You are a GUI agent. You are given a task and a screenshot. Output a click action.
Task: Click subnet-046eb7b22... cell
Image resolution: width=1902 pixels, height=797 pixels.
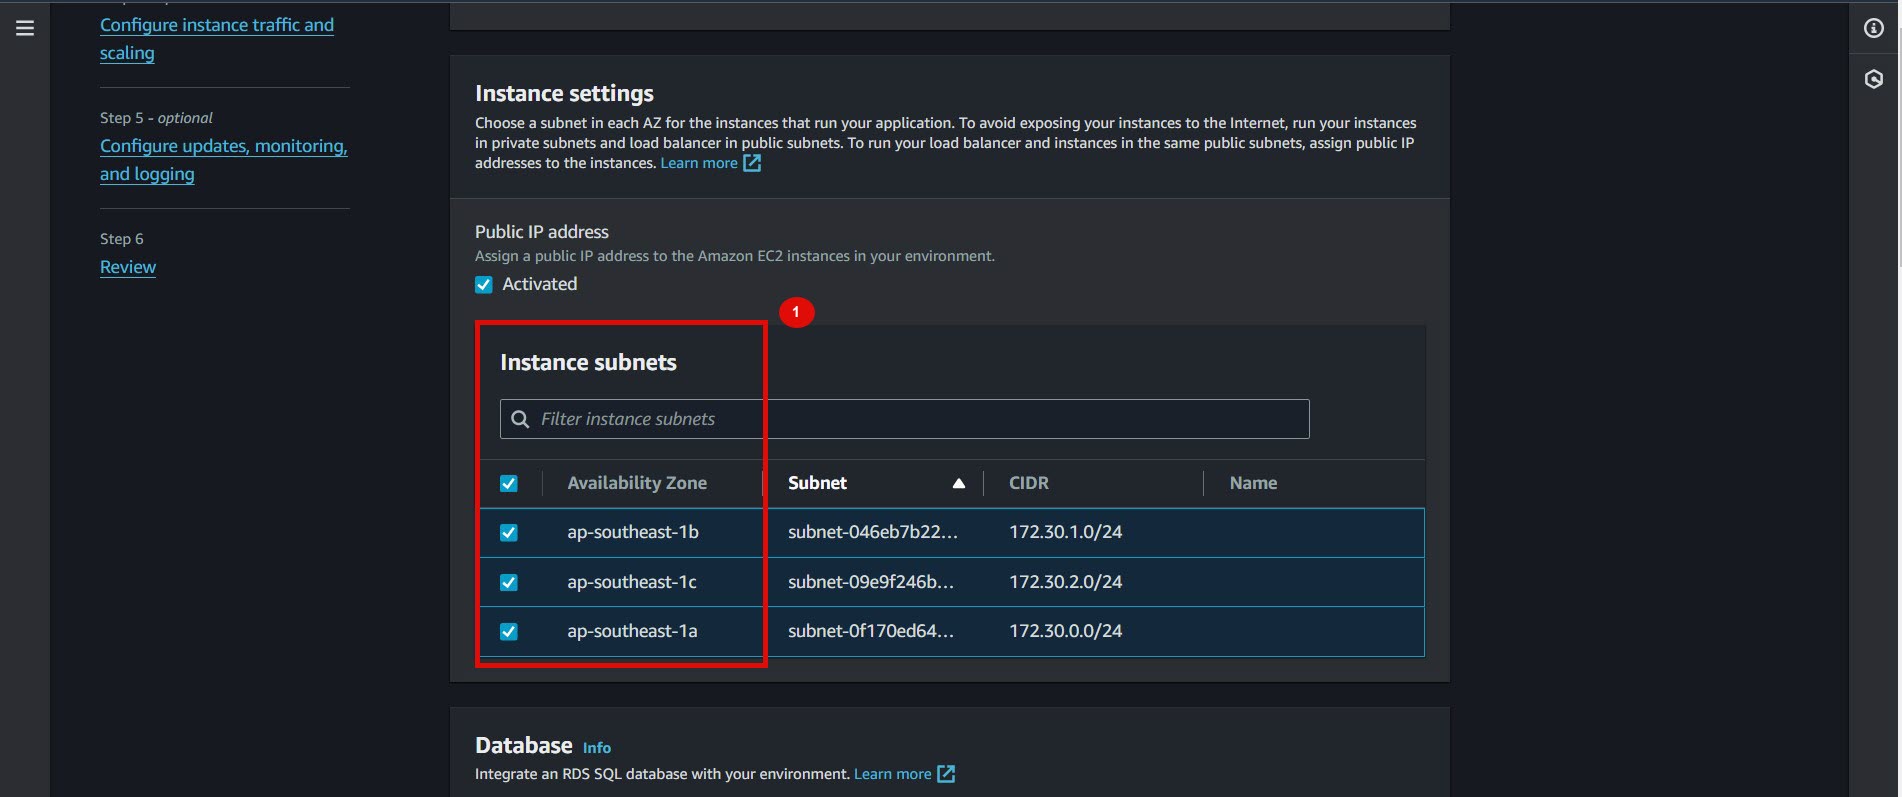click(x=873, y=532)
